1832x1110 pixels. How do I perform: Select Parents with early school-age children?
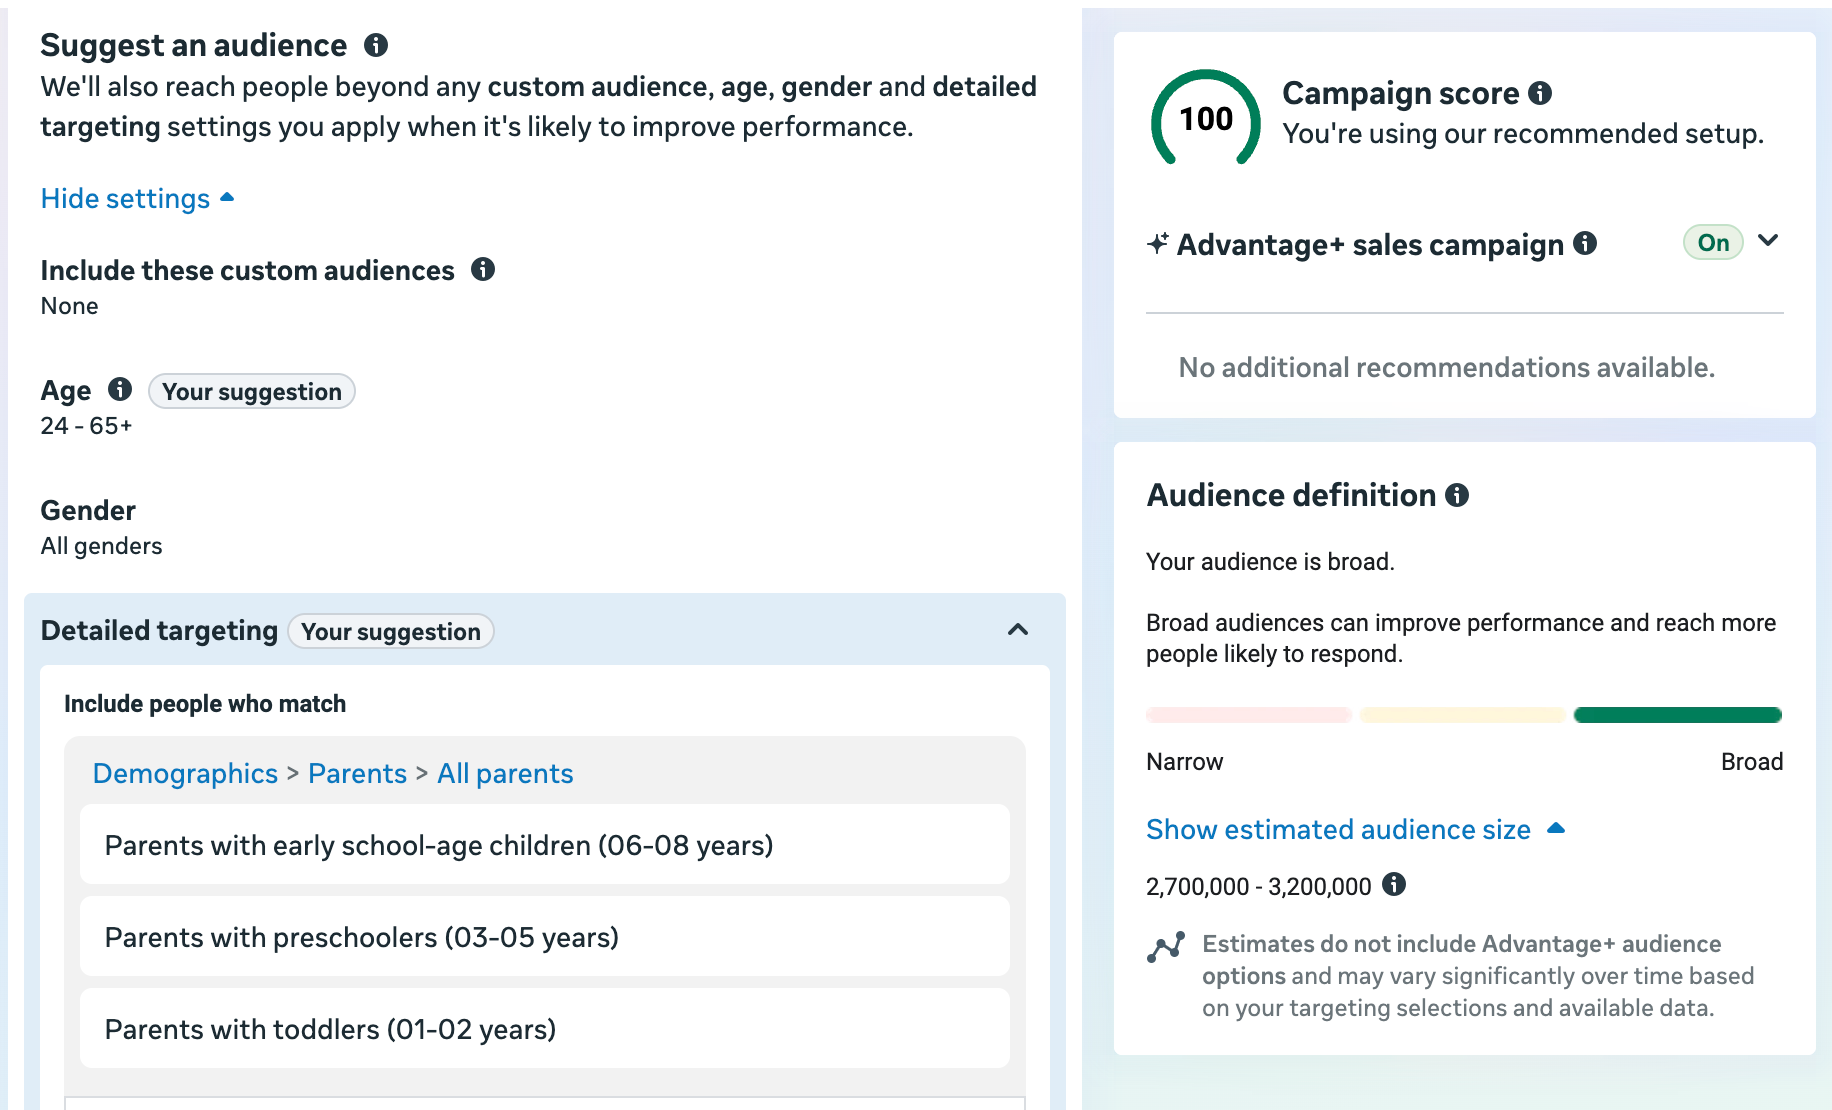(544, 845)
